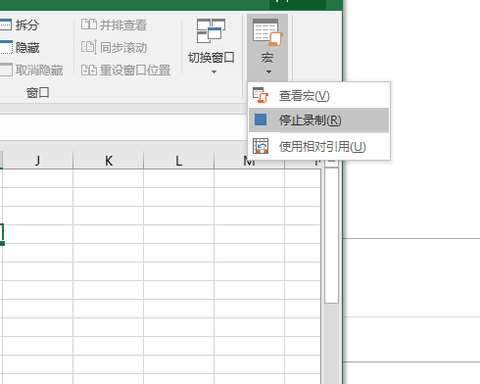Click the Hide (隐藏) window icon
The height and width of the screenshot is (384, 480).
[6, 47]
